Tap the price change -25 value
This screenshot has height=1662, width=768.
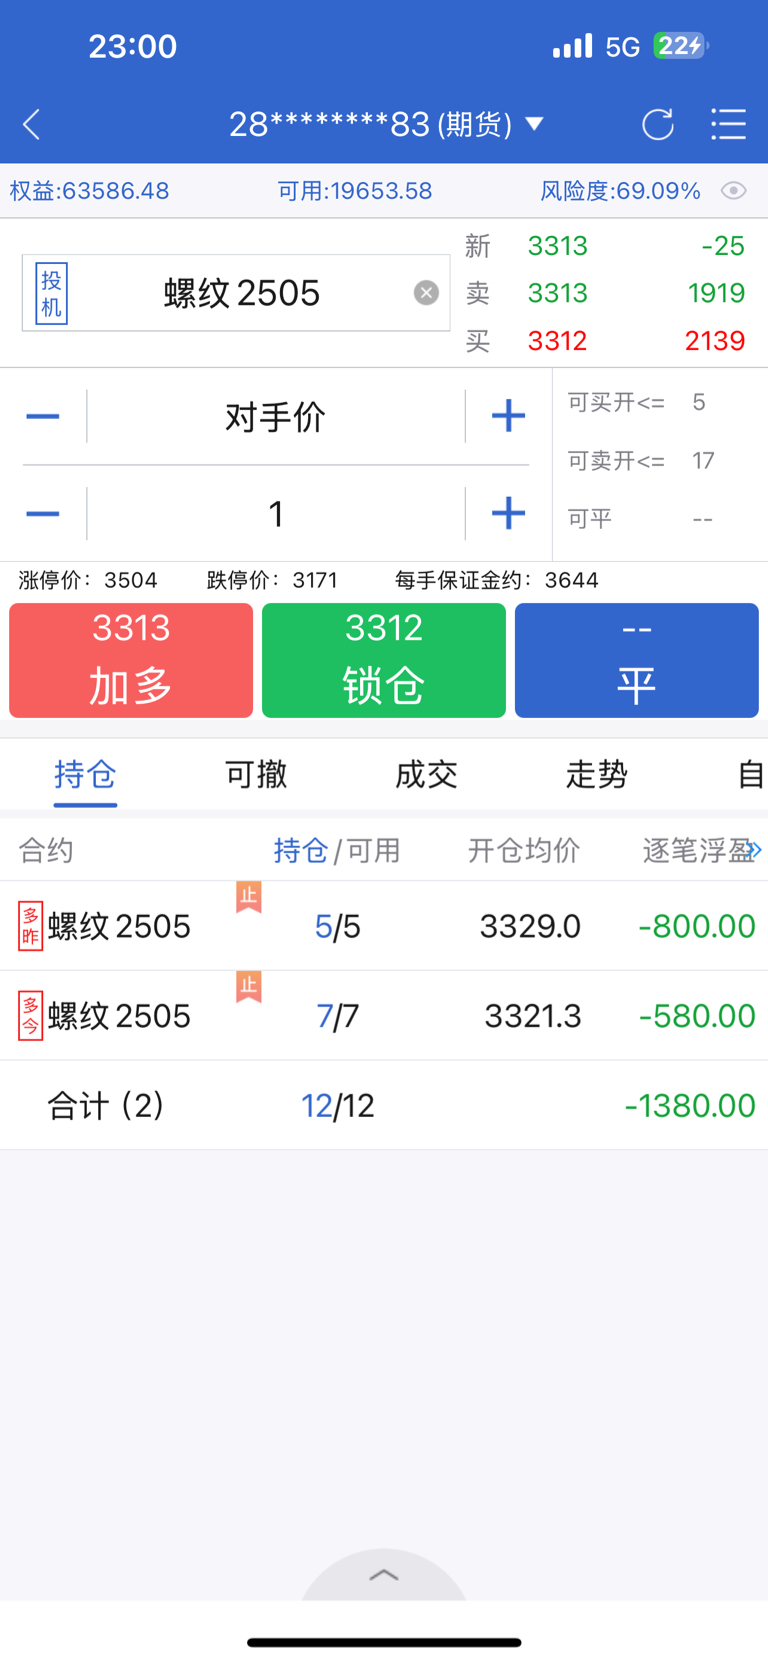tap(723, 246)
